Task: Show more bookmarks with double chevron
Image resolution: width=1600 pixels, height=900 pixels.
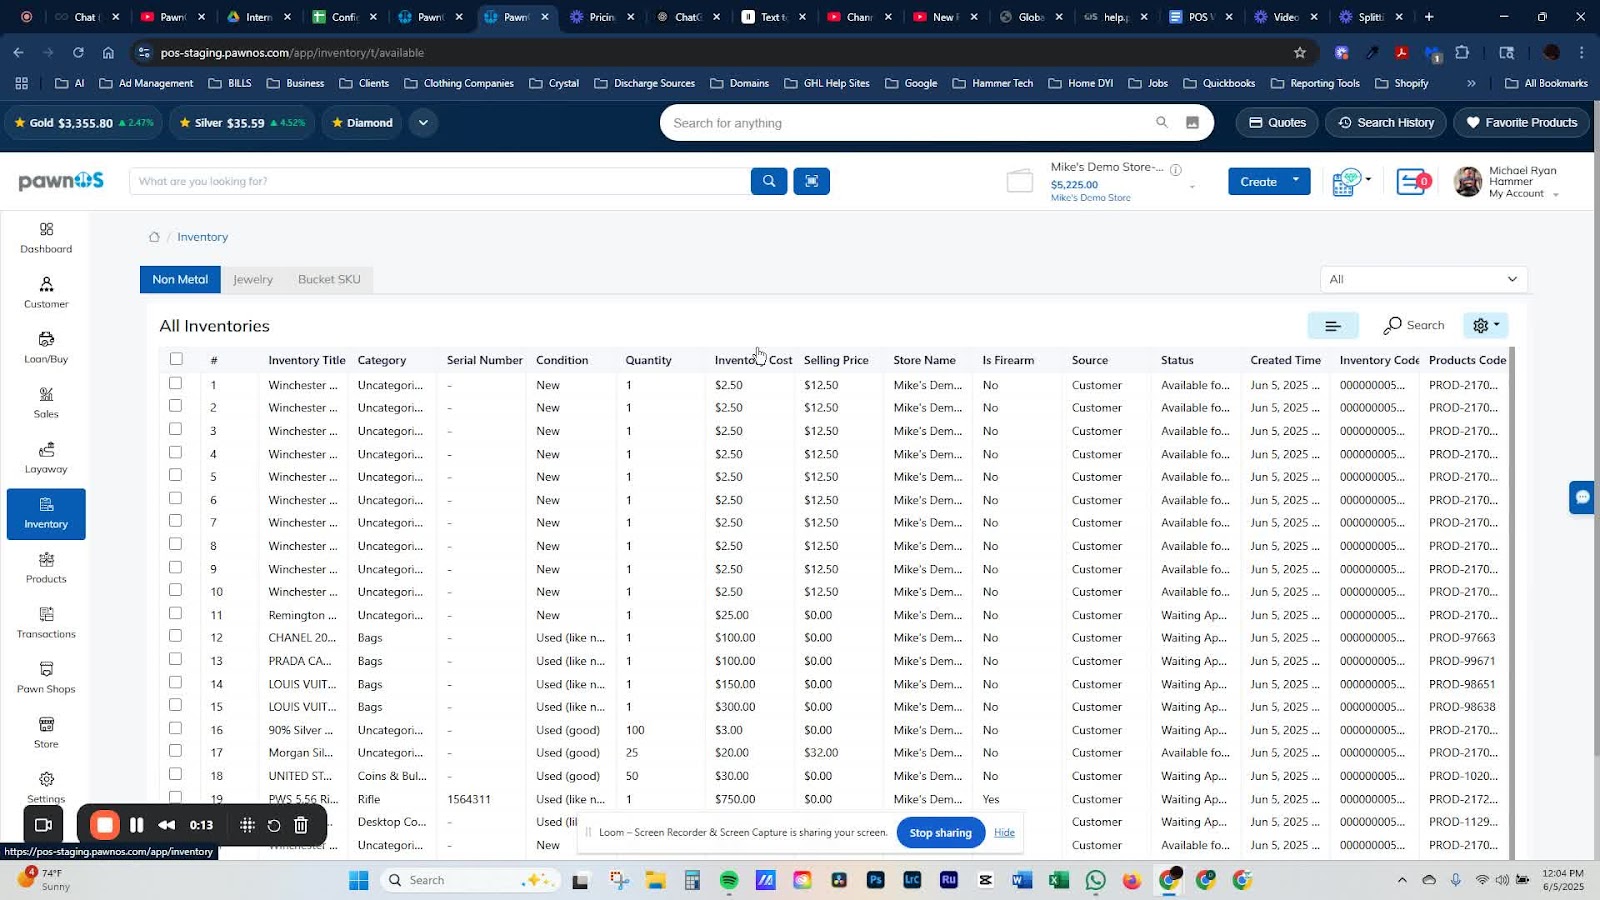Action: (1471, 83)
